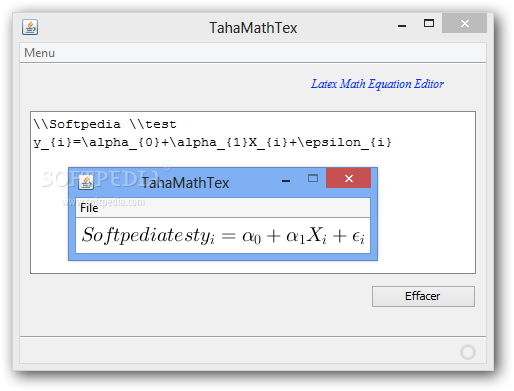The image size is (514, 391).
Task: Click the \\Softpedia \\test line of text
Action: 105,124
